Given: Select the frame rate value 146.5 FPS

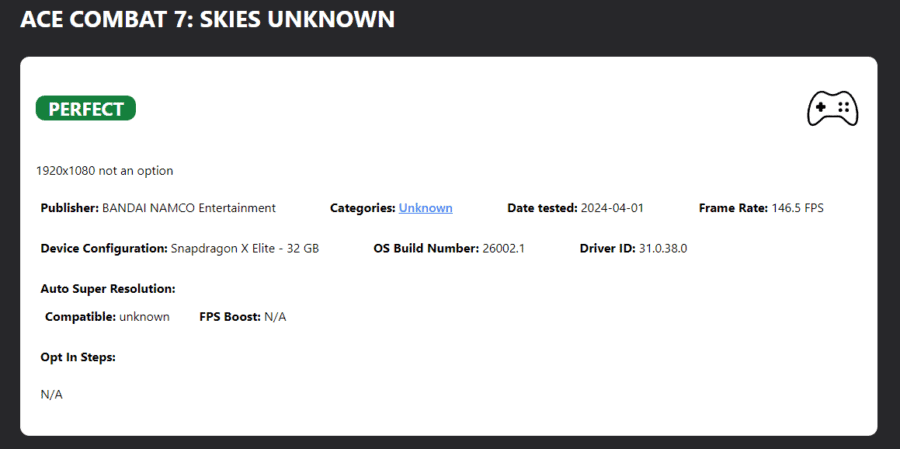Looking at the screenshot, I should click(x=797, y=208).
